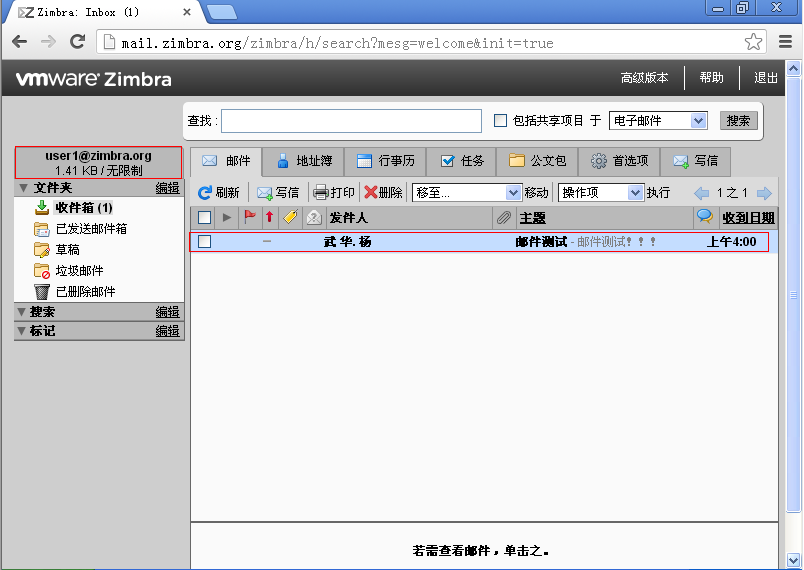Click 编辑 link beside 文件夹
Image resolution: width=804 pixels, height=570 pixels.
(168, 188)
